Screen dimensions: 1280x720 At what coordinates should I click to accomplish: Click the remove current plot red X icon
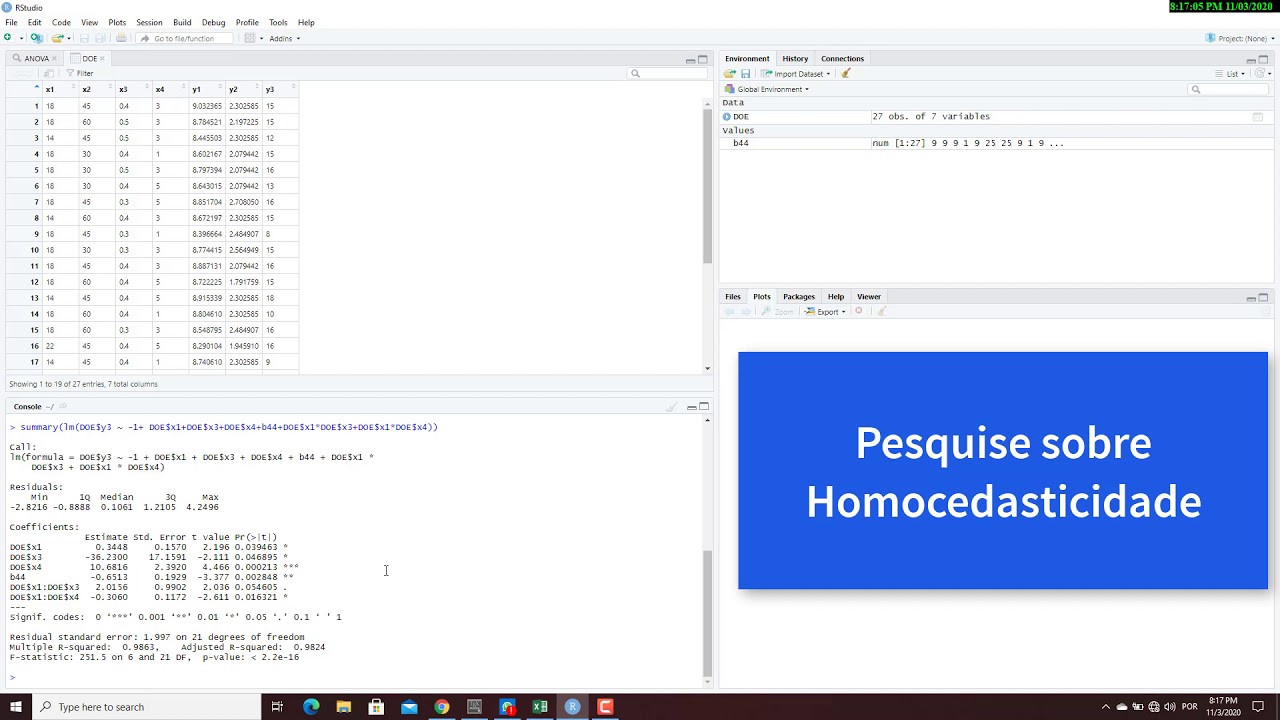[x=858, y=311]
